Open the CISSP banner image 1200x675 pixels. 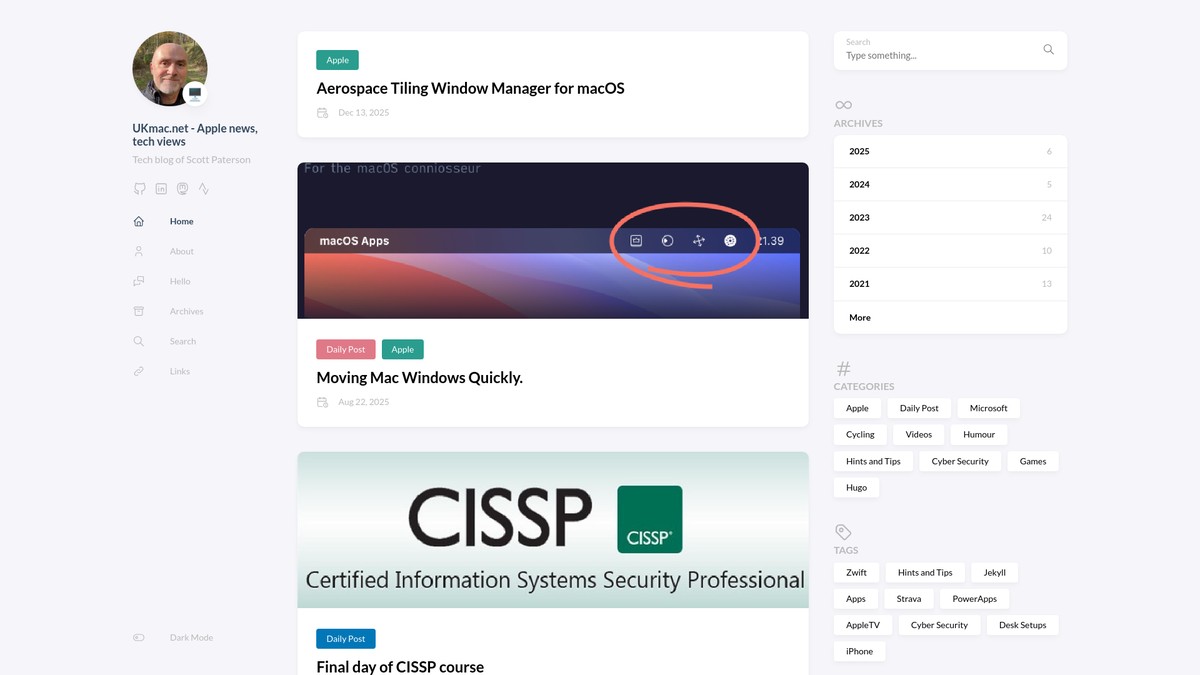click(553, 529)
